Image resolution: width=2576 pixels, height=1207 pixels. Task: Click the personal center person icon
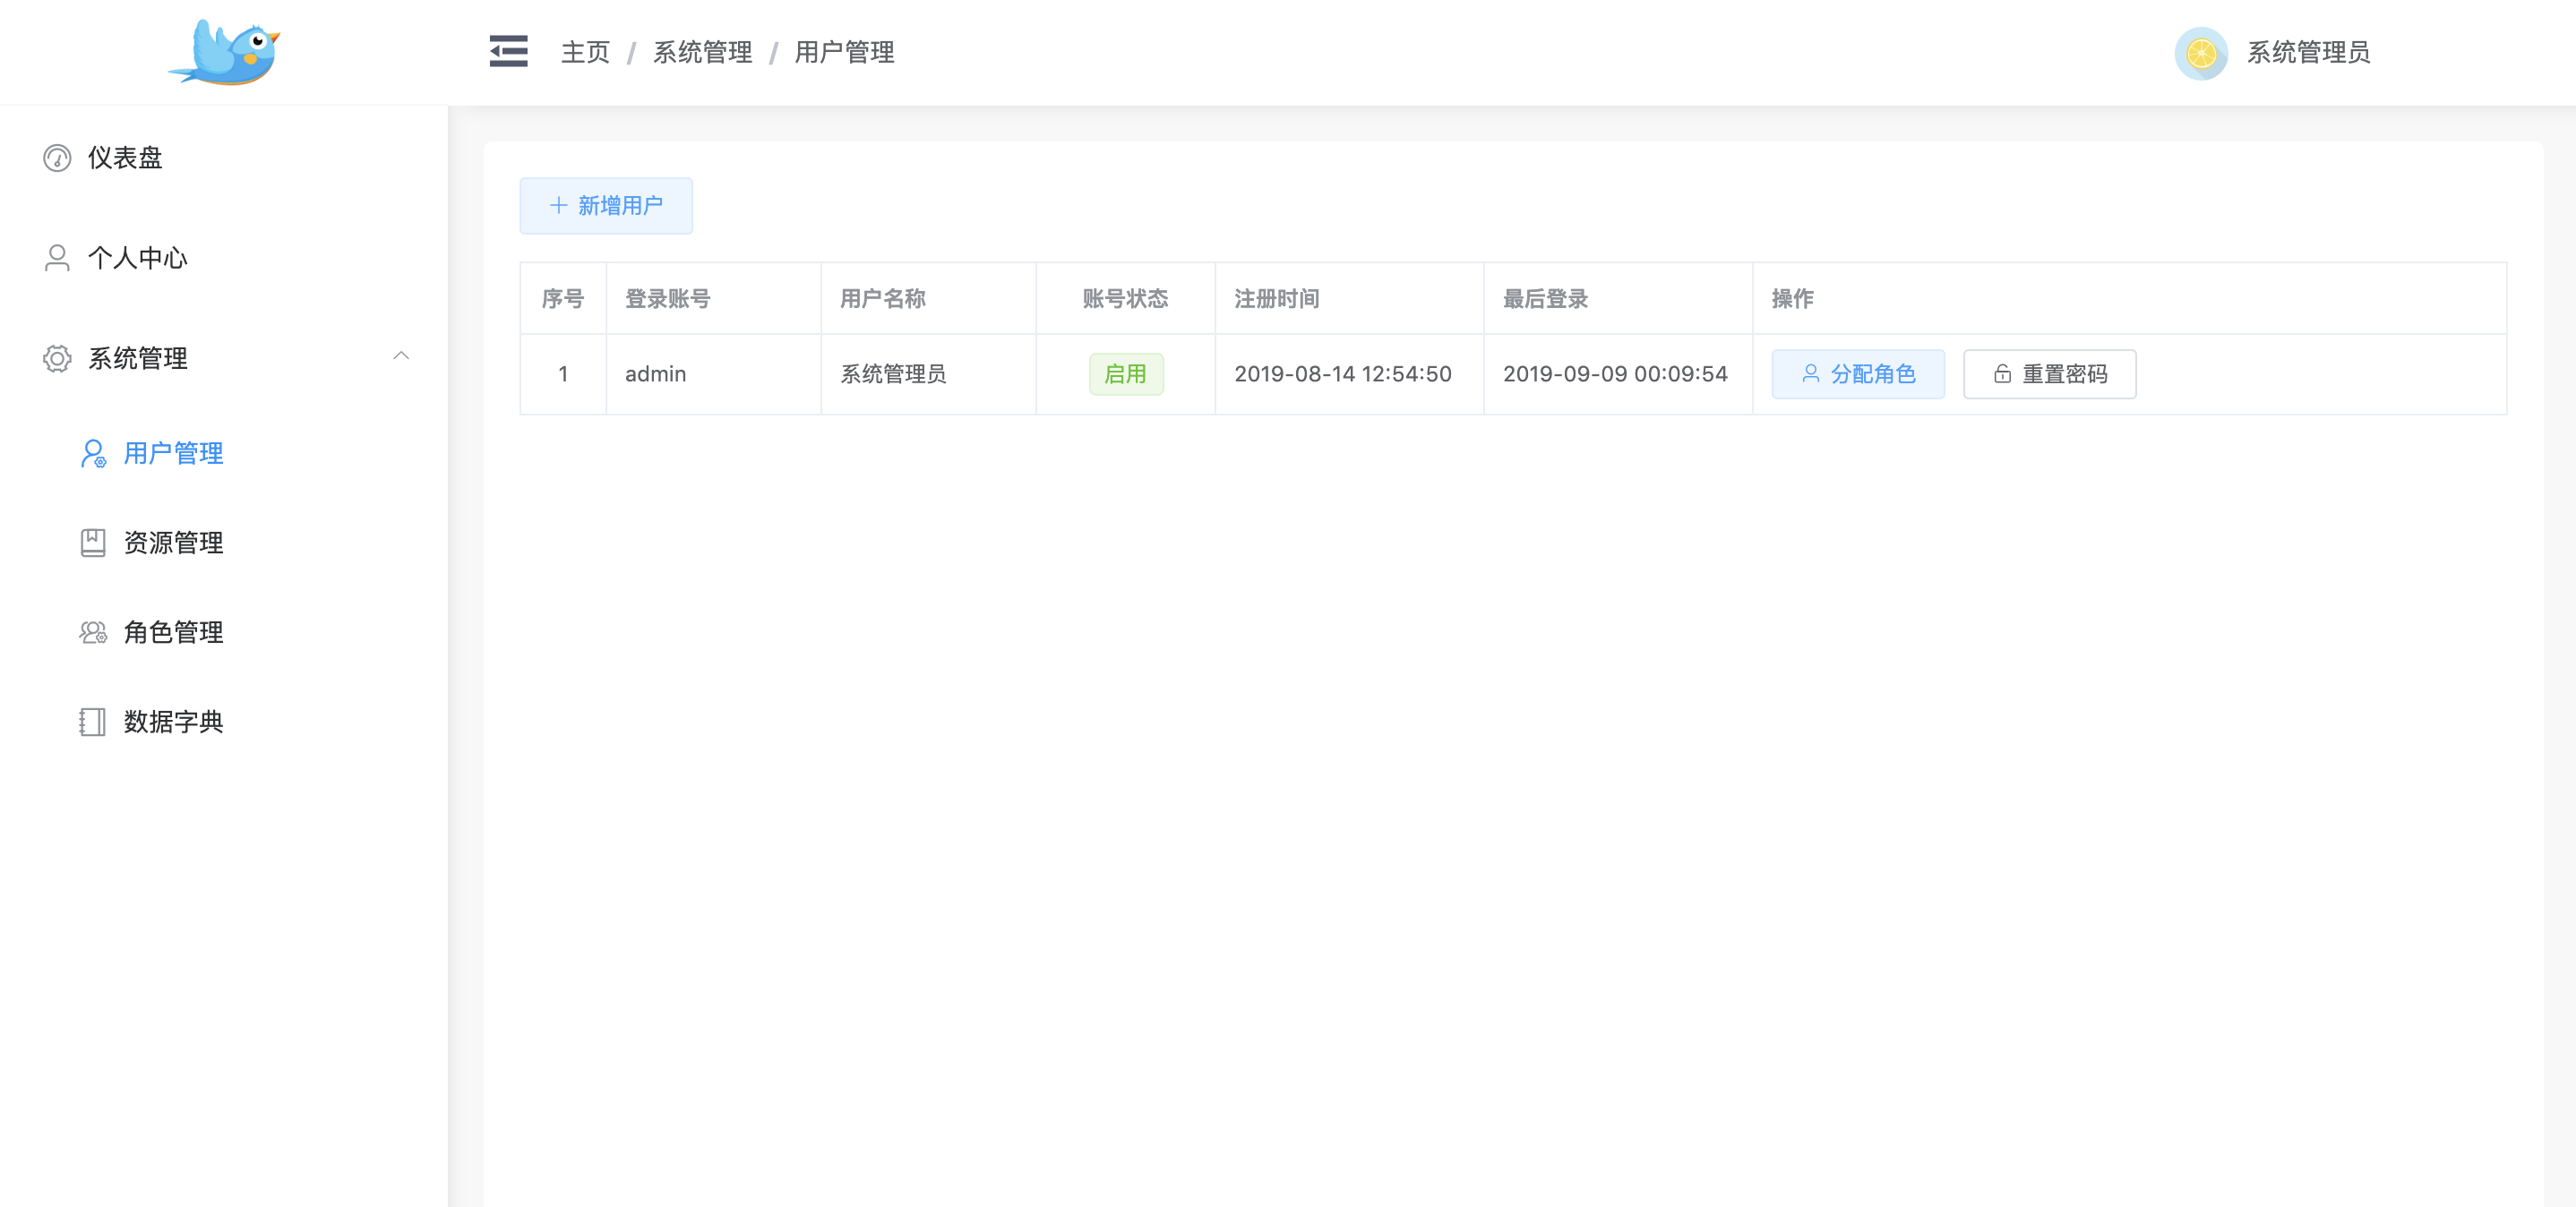(57, 258)
